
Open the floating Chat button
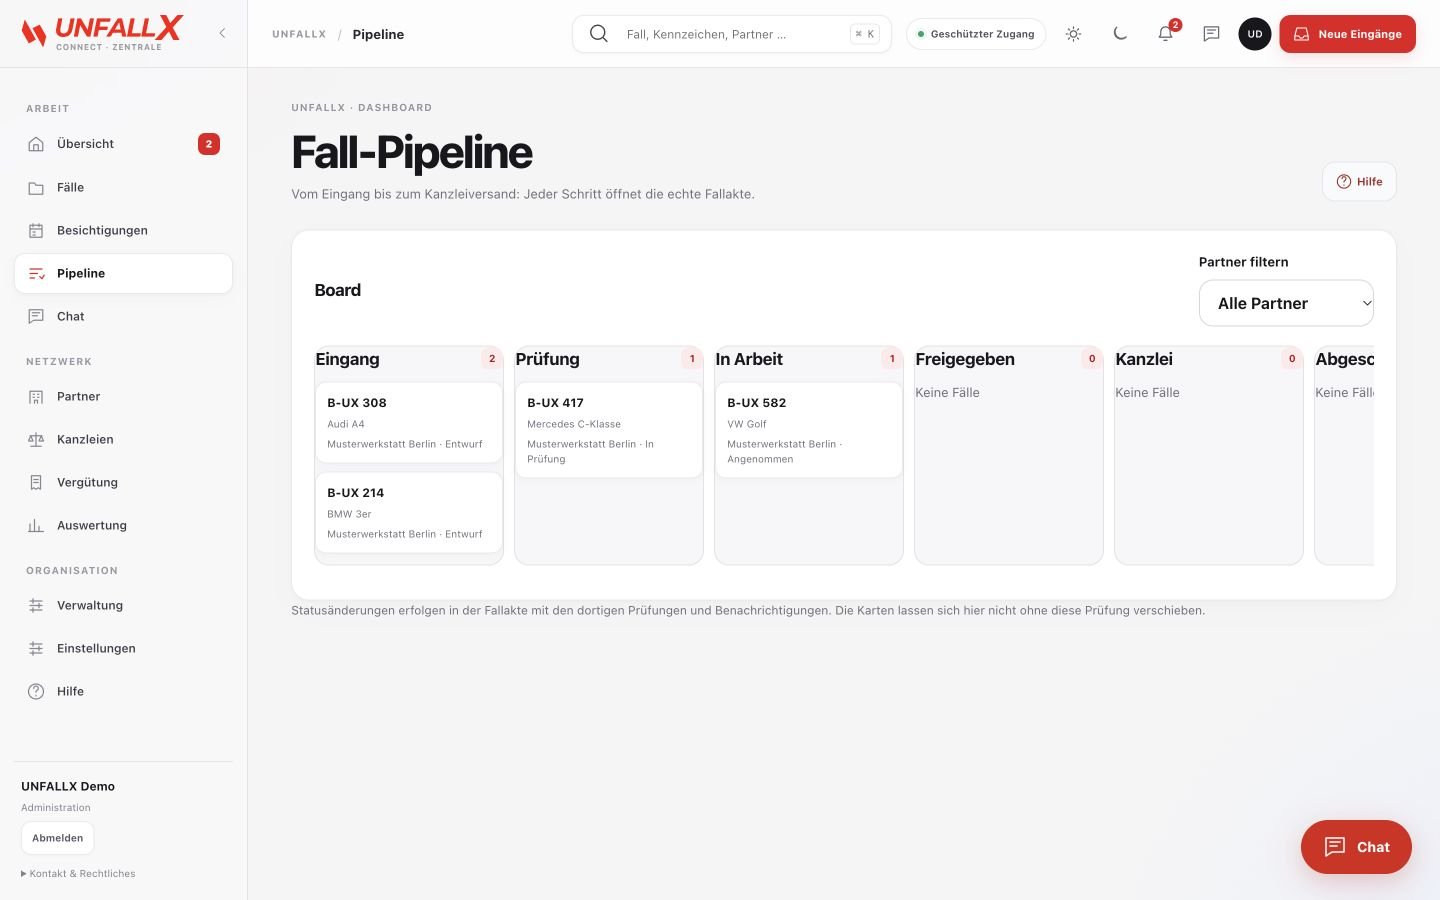coord(1356,847)
